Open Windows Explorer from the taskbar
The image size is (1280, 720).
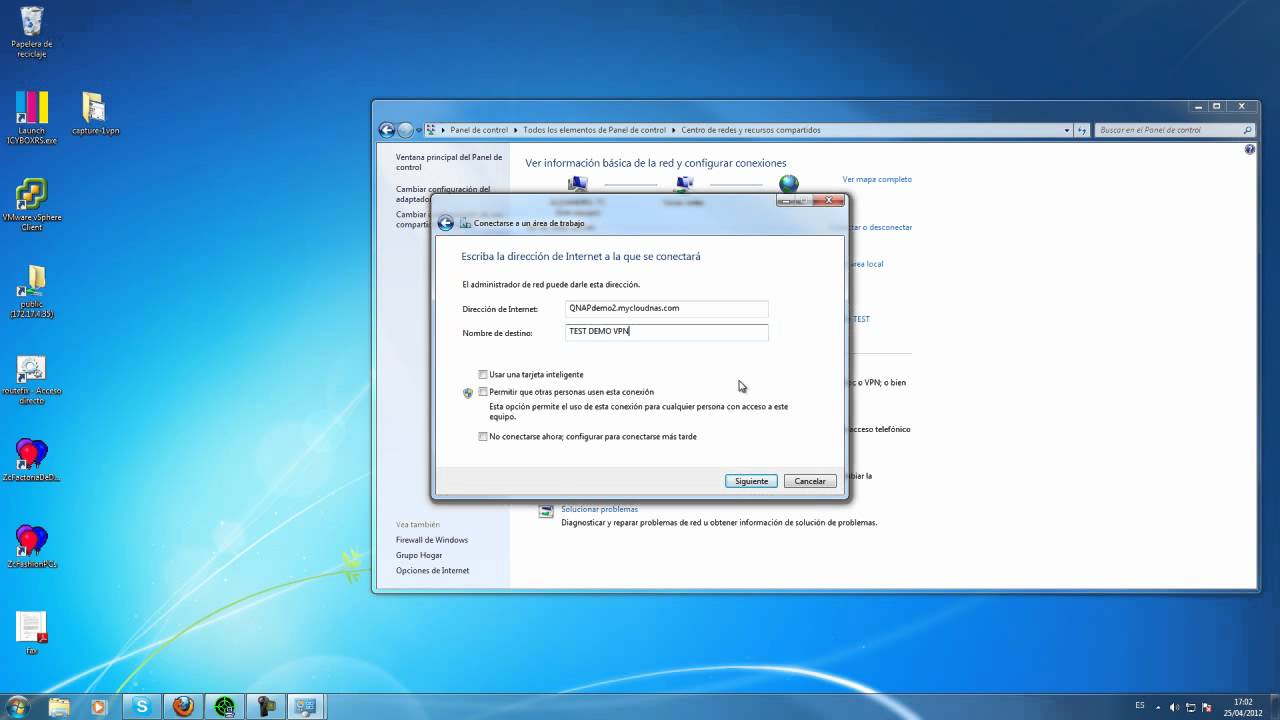click(59, 707)
